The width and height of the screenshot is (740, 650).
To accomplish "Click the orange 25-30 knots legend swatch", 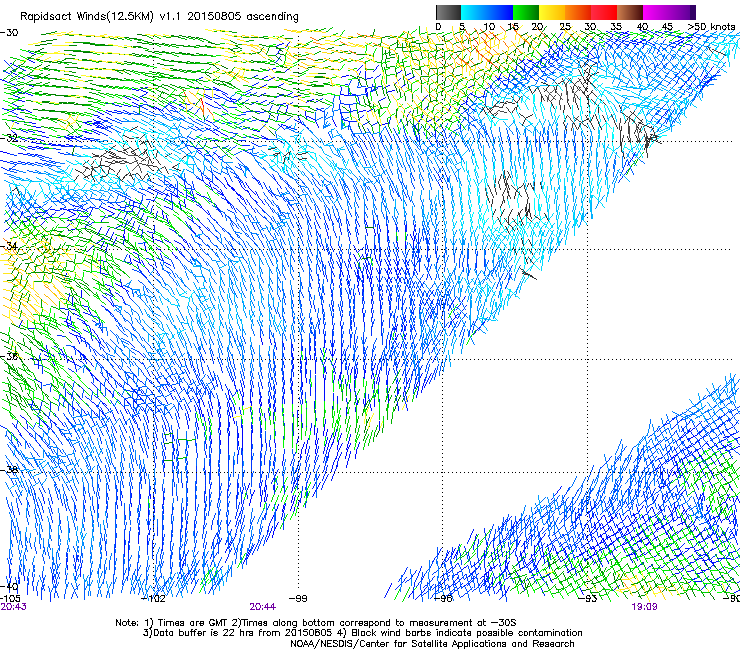I will (578, 12).
